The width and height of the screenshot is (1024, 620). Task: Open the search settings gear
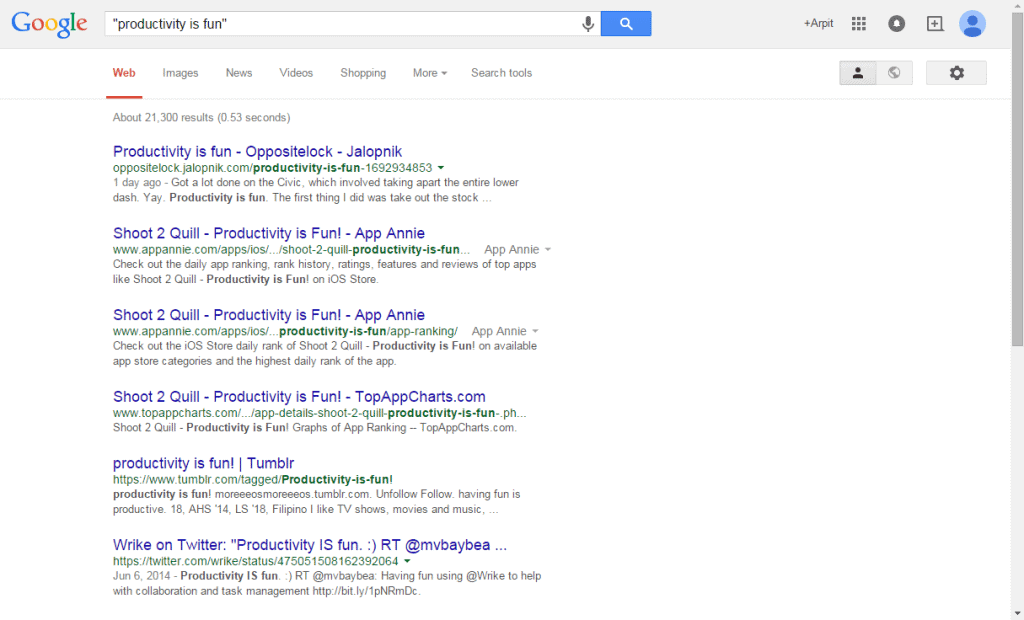[956, 72]
